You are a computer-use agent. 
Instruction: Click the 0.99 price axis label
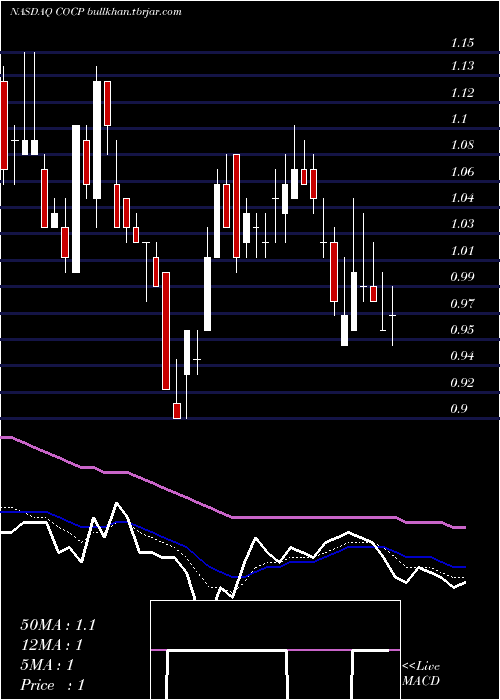(462, 277)
